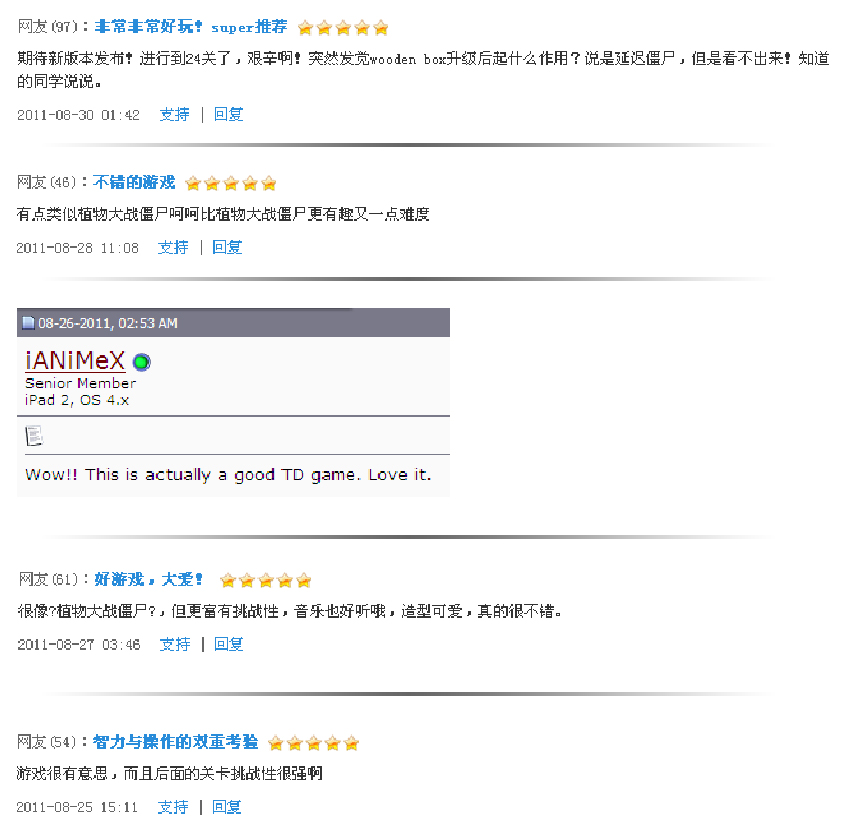This screenshot has height=834, width=849.
Task: Click 支持 on the 2011-08-25 15:11 review
Action: 173,807
